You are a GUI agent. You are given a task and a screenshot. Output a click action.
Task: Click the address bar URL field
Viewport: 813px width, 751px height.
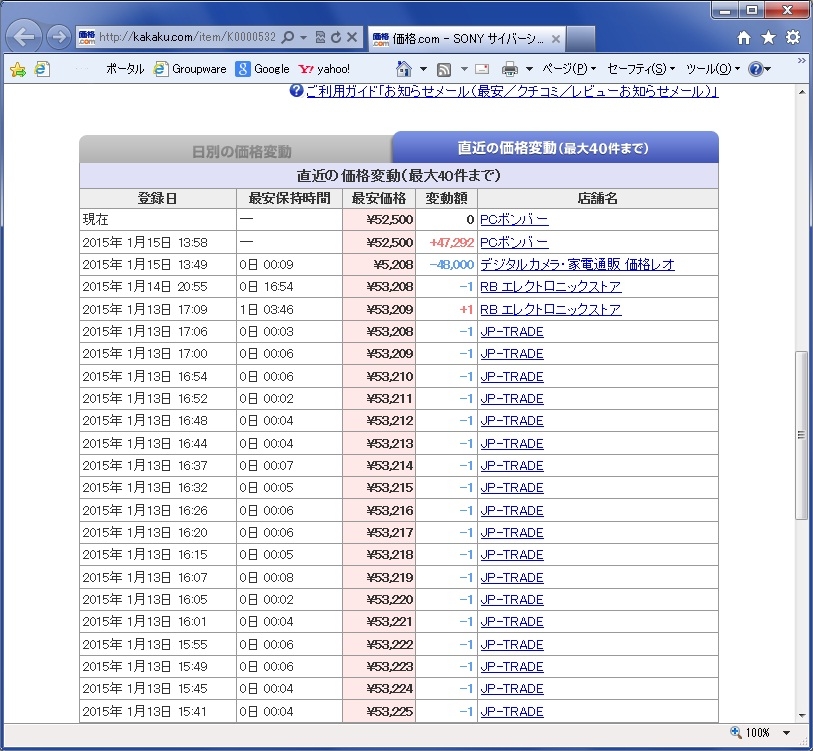coord(187,37)
